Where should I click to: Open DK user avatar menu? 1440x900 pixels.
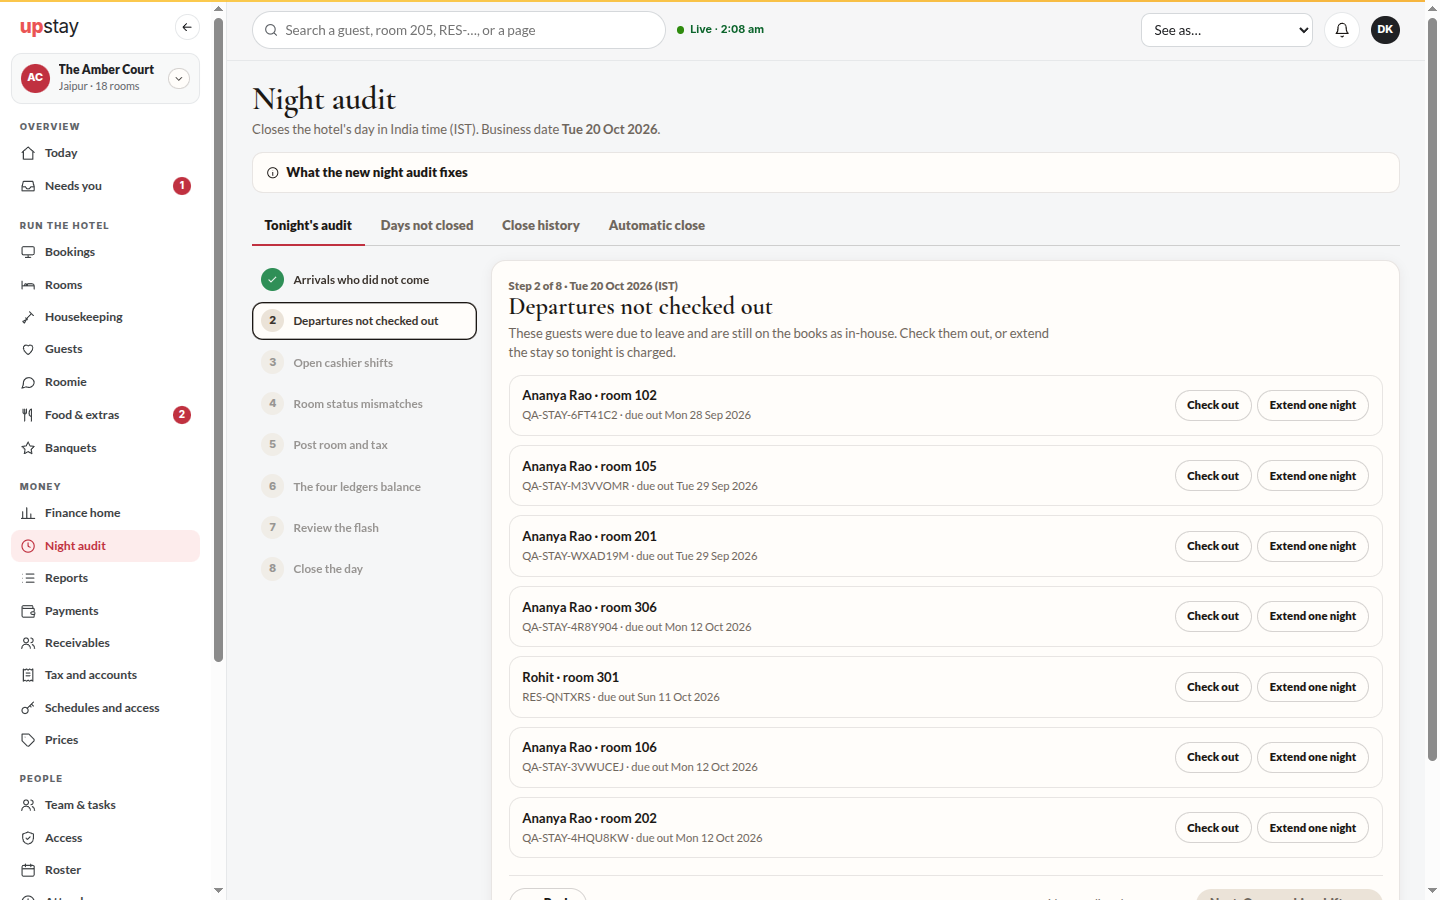(1385, 30)
